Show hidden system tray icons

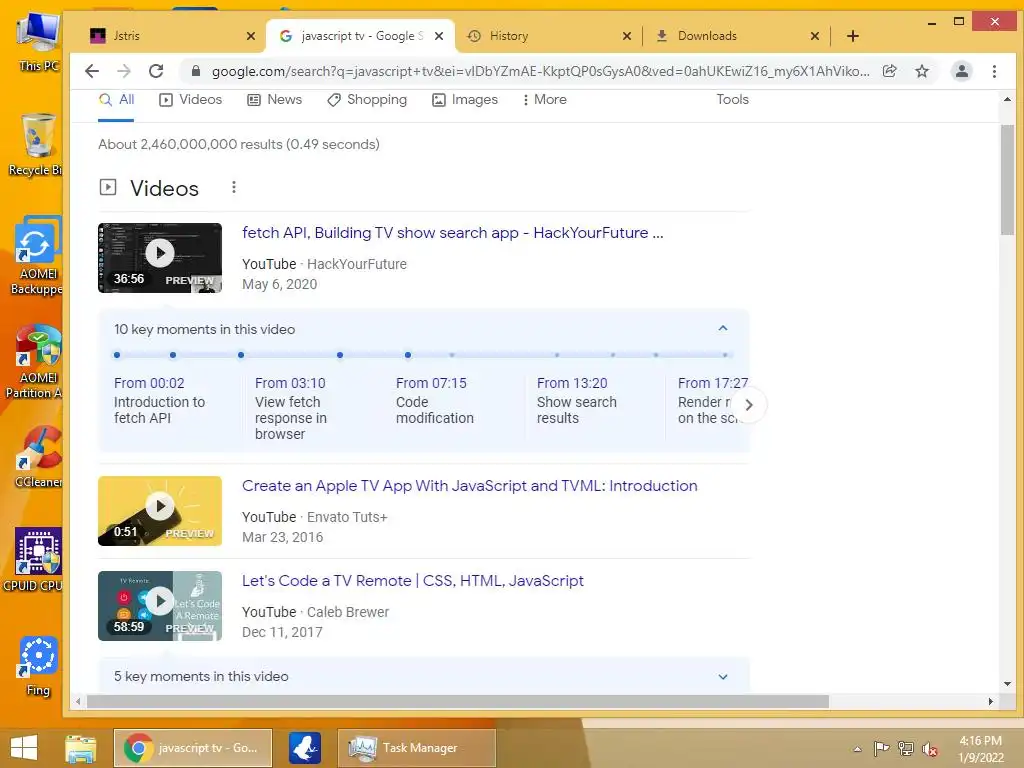tap(857, 749)
